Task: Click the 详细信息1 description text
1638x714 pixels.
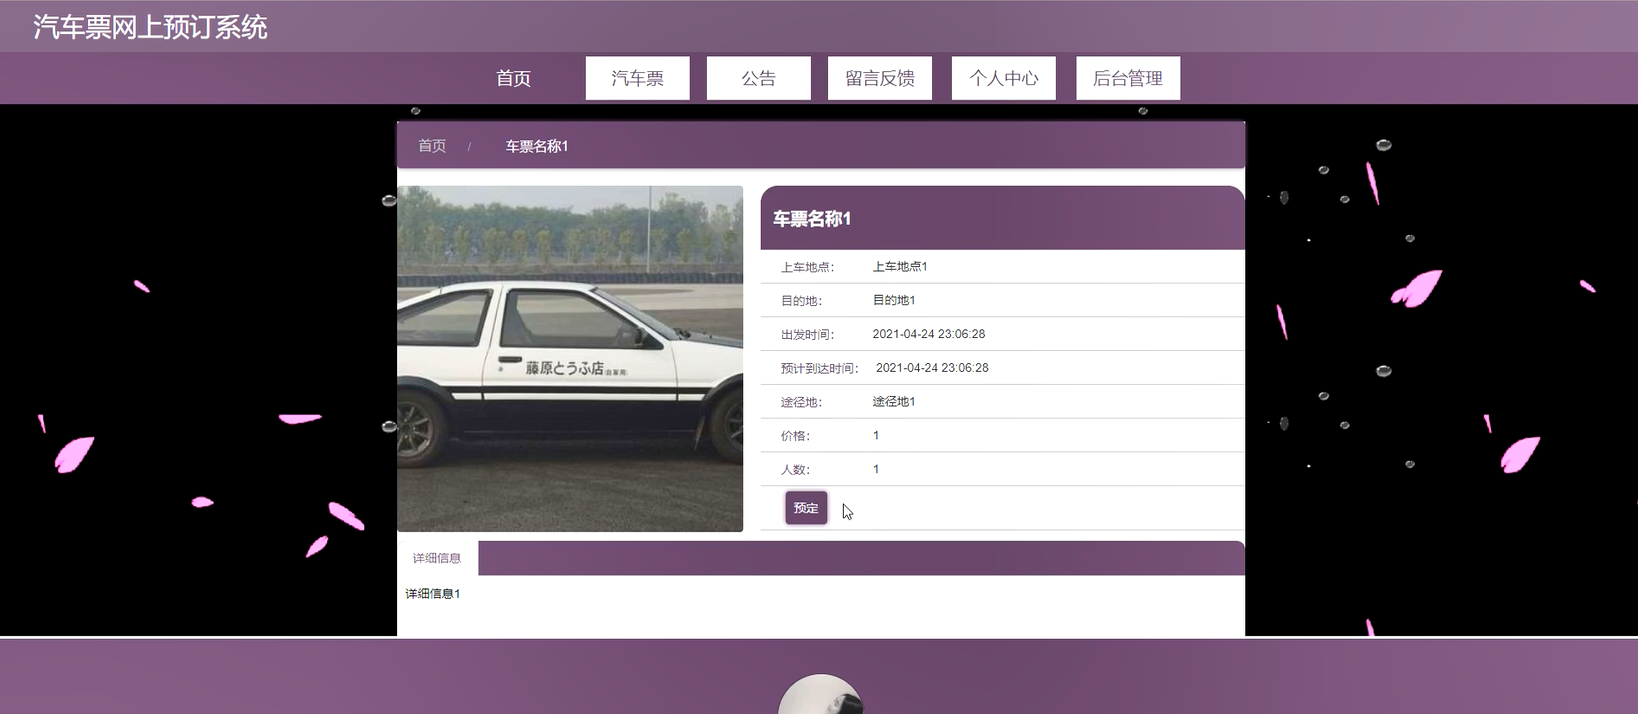Action: tap(433, 594)
